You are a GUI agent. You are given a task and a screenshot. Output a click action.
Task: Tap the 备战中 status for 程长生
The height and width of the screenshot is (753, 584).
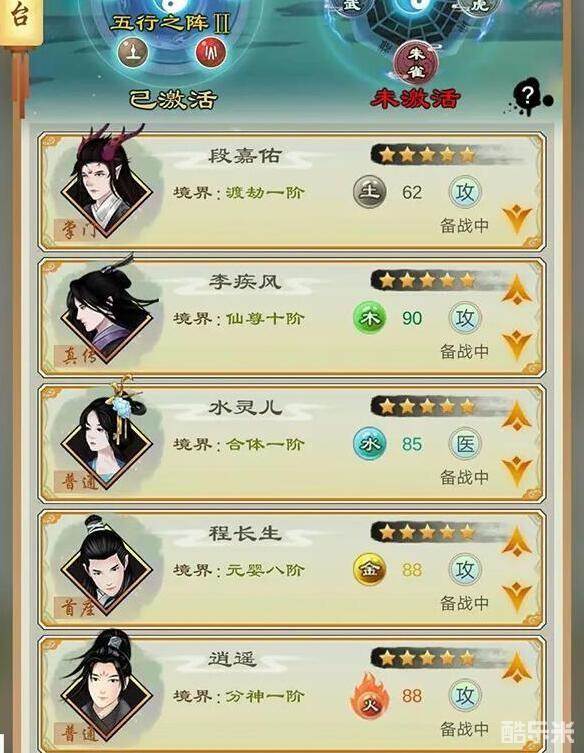point(464,603)
